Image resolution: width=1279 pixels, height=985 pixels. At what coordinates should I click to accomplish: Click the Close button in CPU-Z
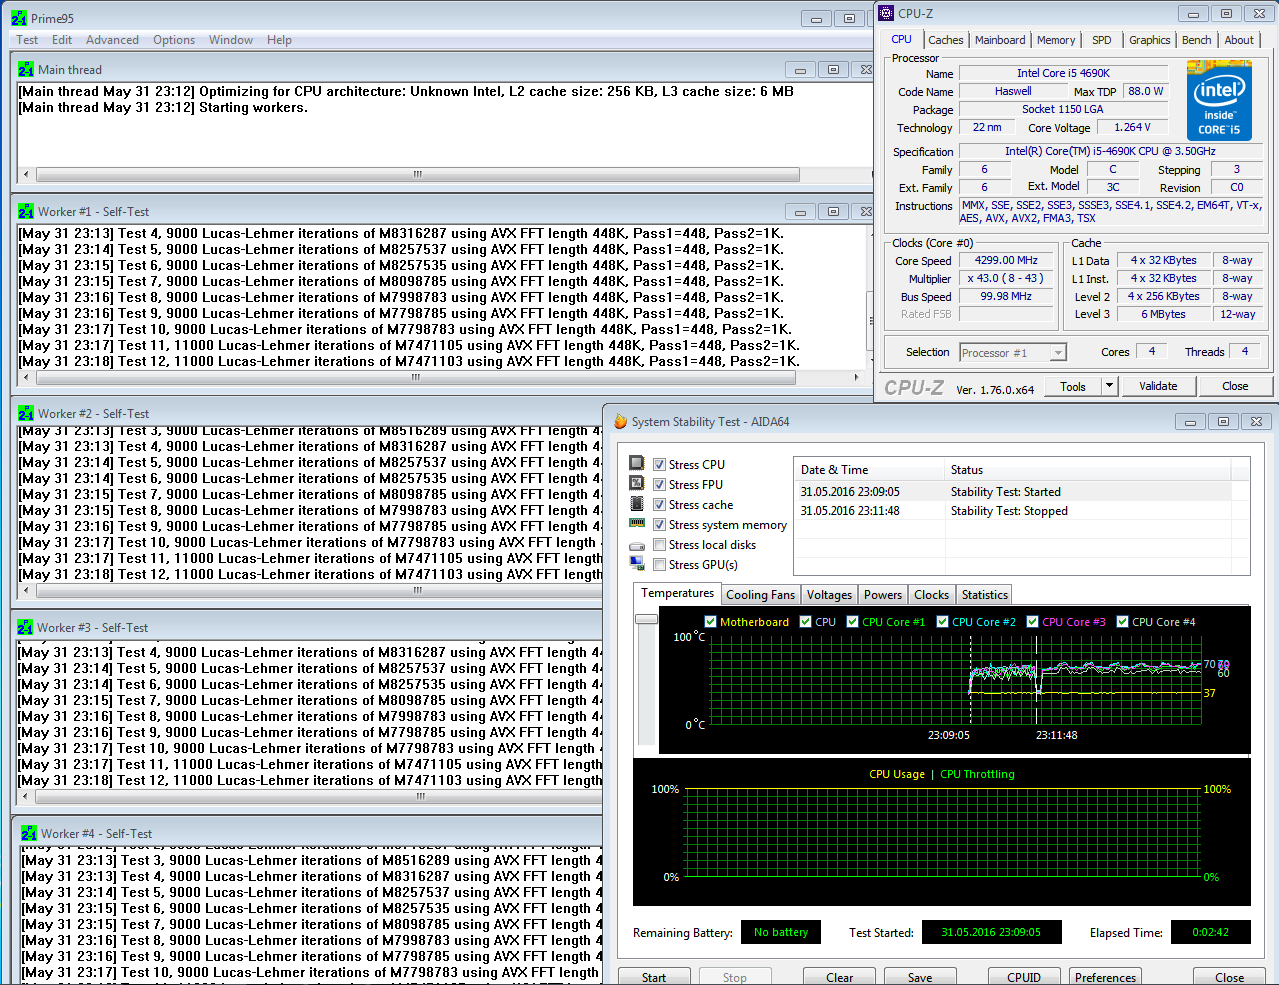tap(1235, 386)
